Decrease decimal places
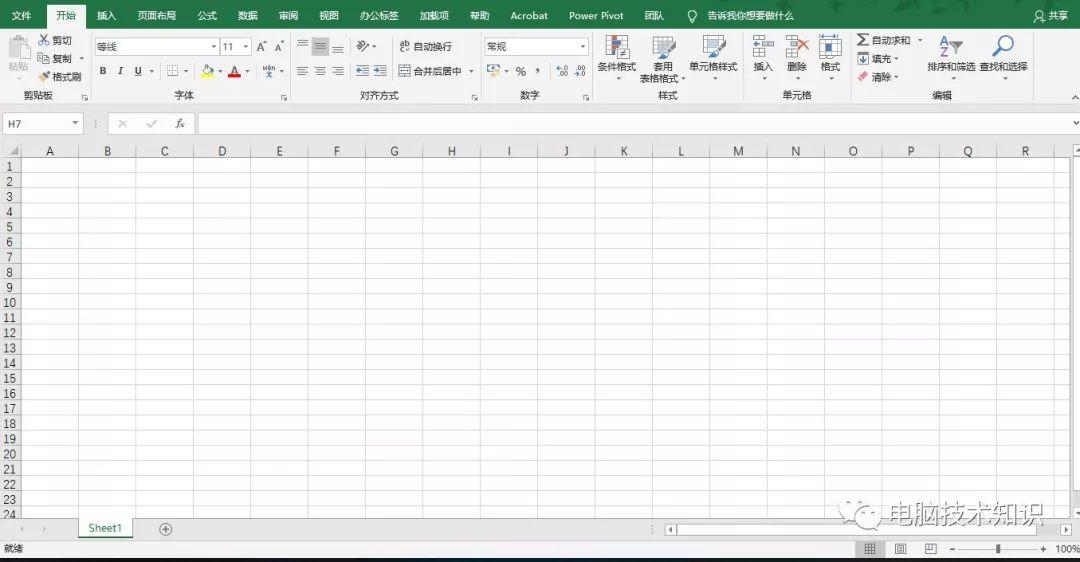The height and width of the screenshot is (562, 1080). tap(580, 71)
